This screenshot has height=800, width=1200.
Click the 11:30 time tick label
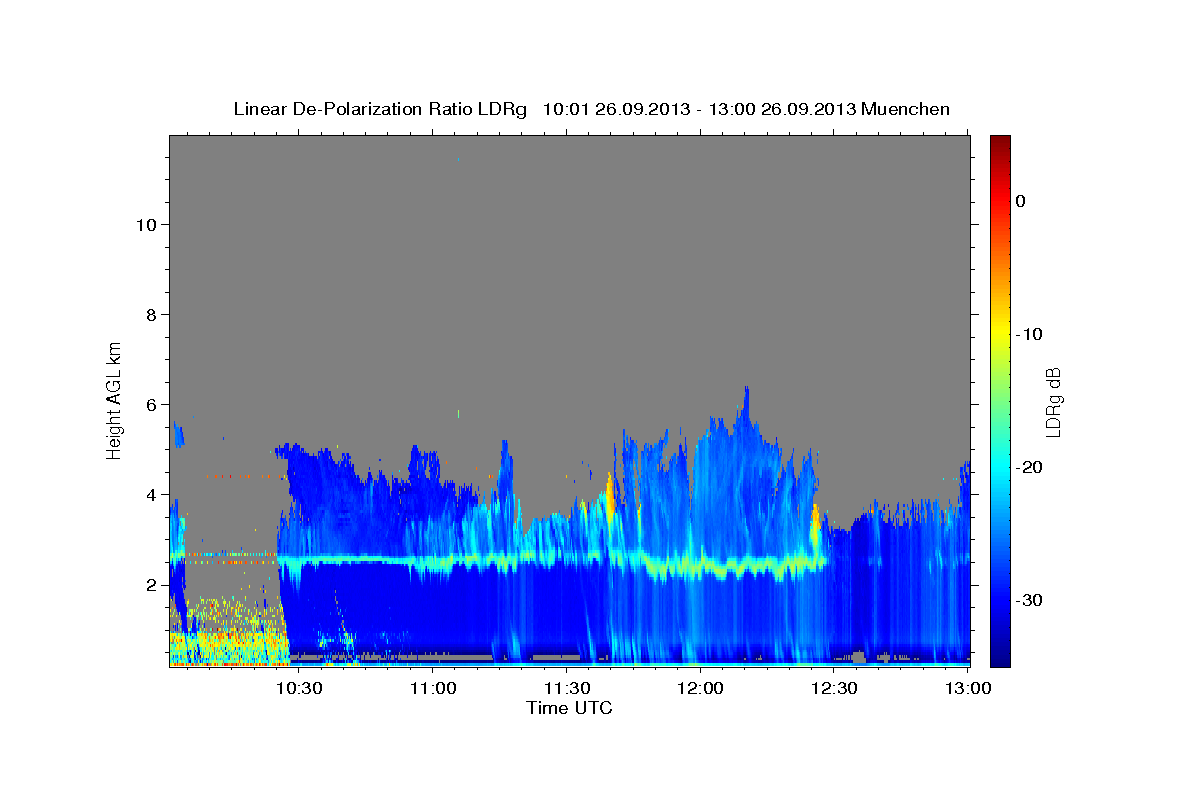[x=566, y=688]
